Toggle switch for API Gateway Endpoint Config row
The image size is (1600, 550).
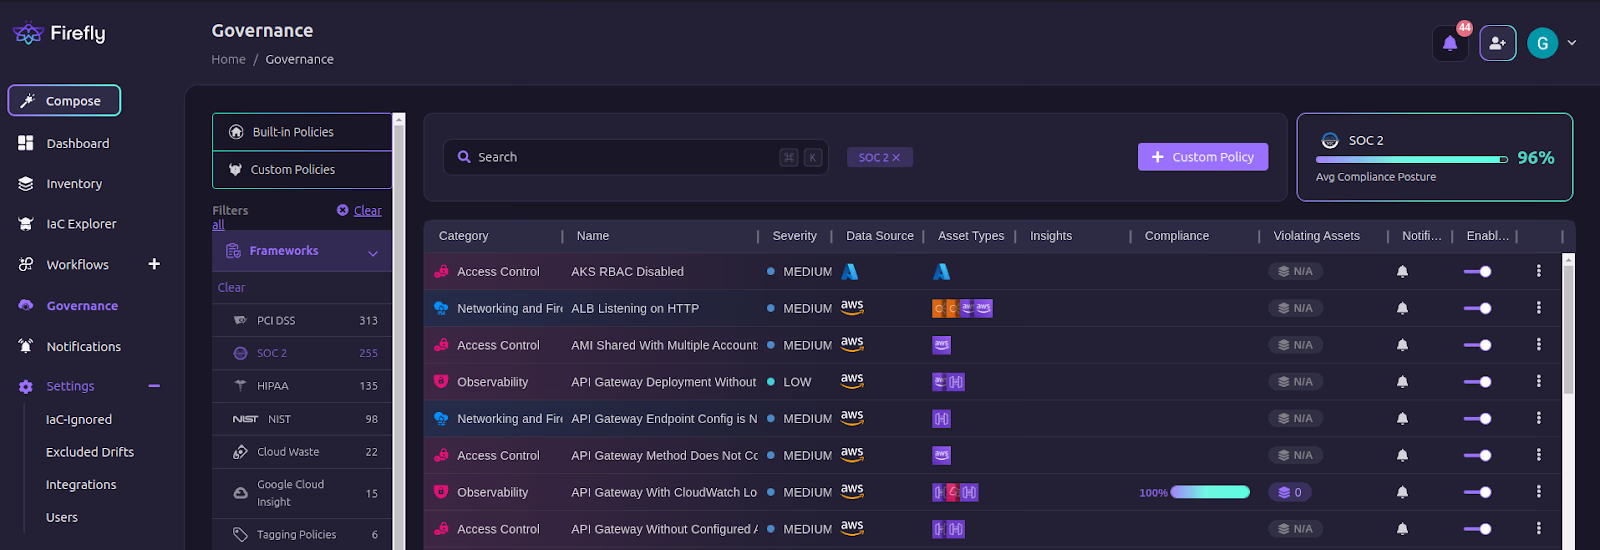(1478, 419)
